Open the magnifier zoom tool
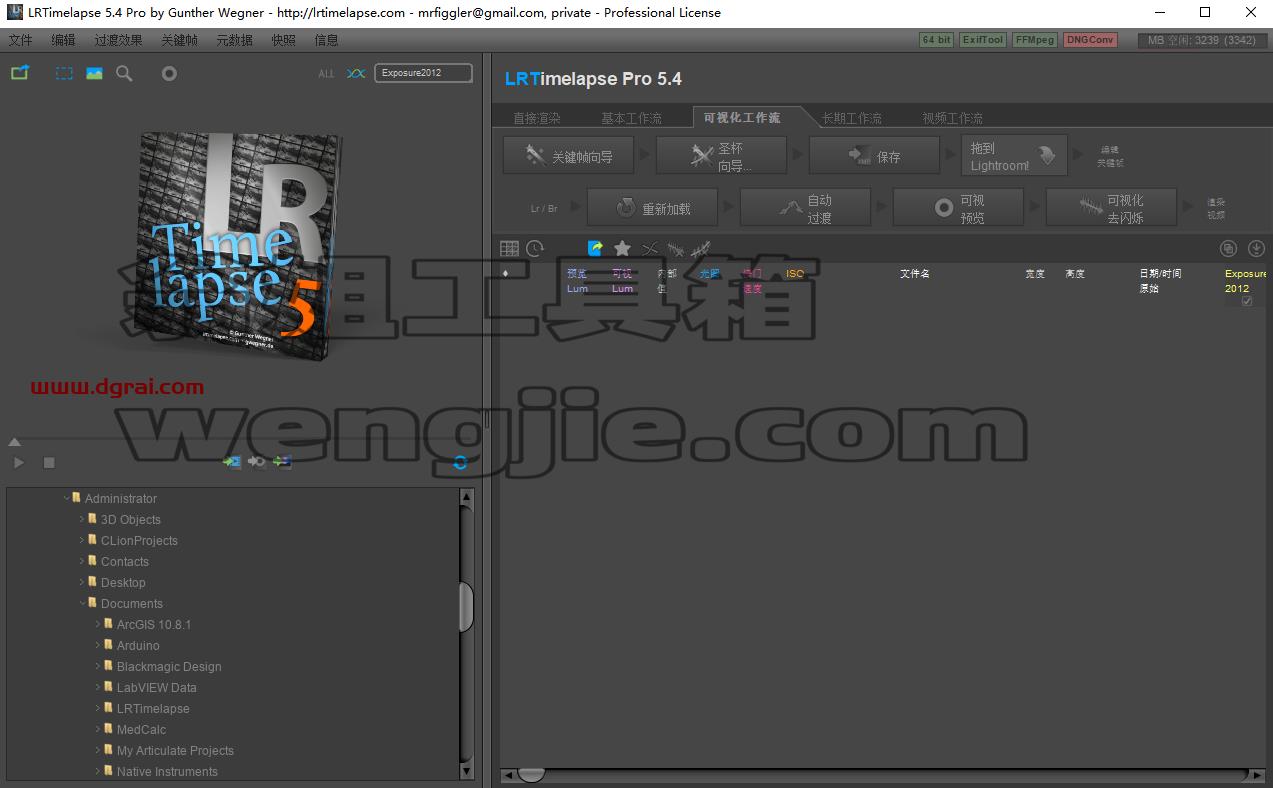The width and height of the screenshot is (1273, 788). (124, 73)
